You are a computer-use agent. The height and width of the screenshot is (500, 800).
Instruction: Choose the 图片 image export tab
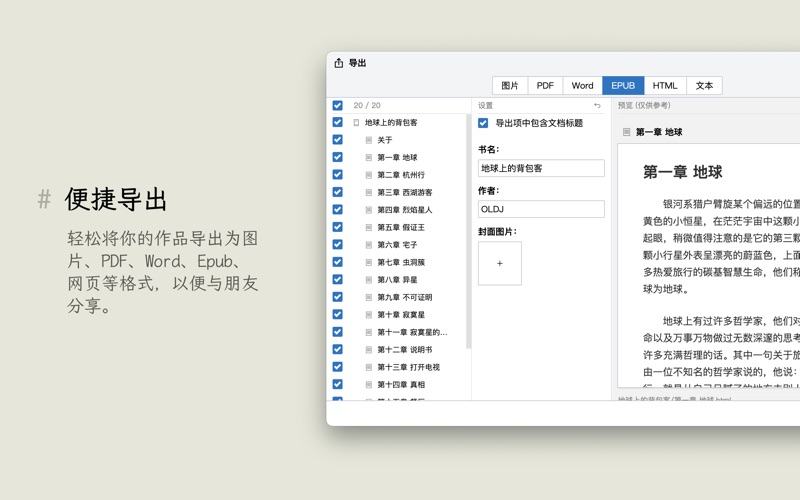click(x=510, y=86)
